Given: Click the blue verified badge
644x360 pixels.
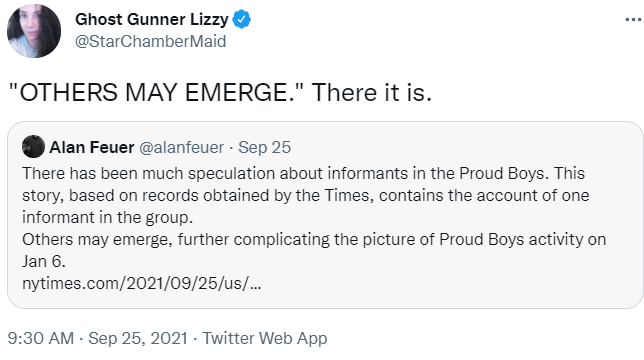Looking at the screenshot, I should tap(242, 19).
